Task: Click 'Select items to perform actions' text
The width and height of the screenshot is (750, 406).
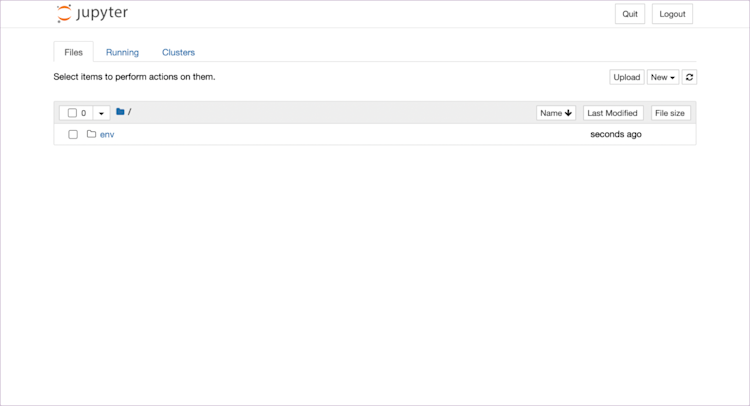Action: 134,77
